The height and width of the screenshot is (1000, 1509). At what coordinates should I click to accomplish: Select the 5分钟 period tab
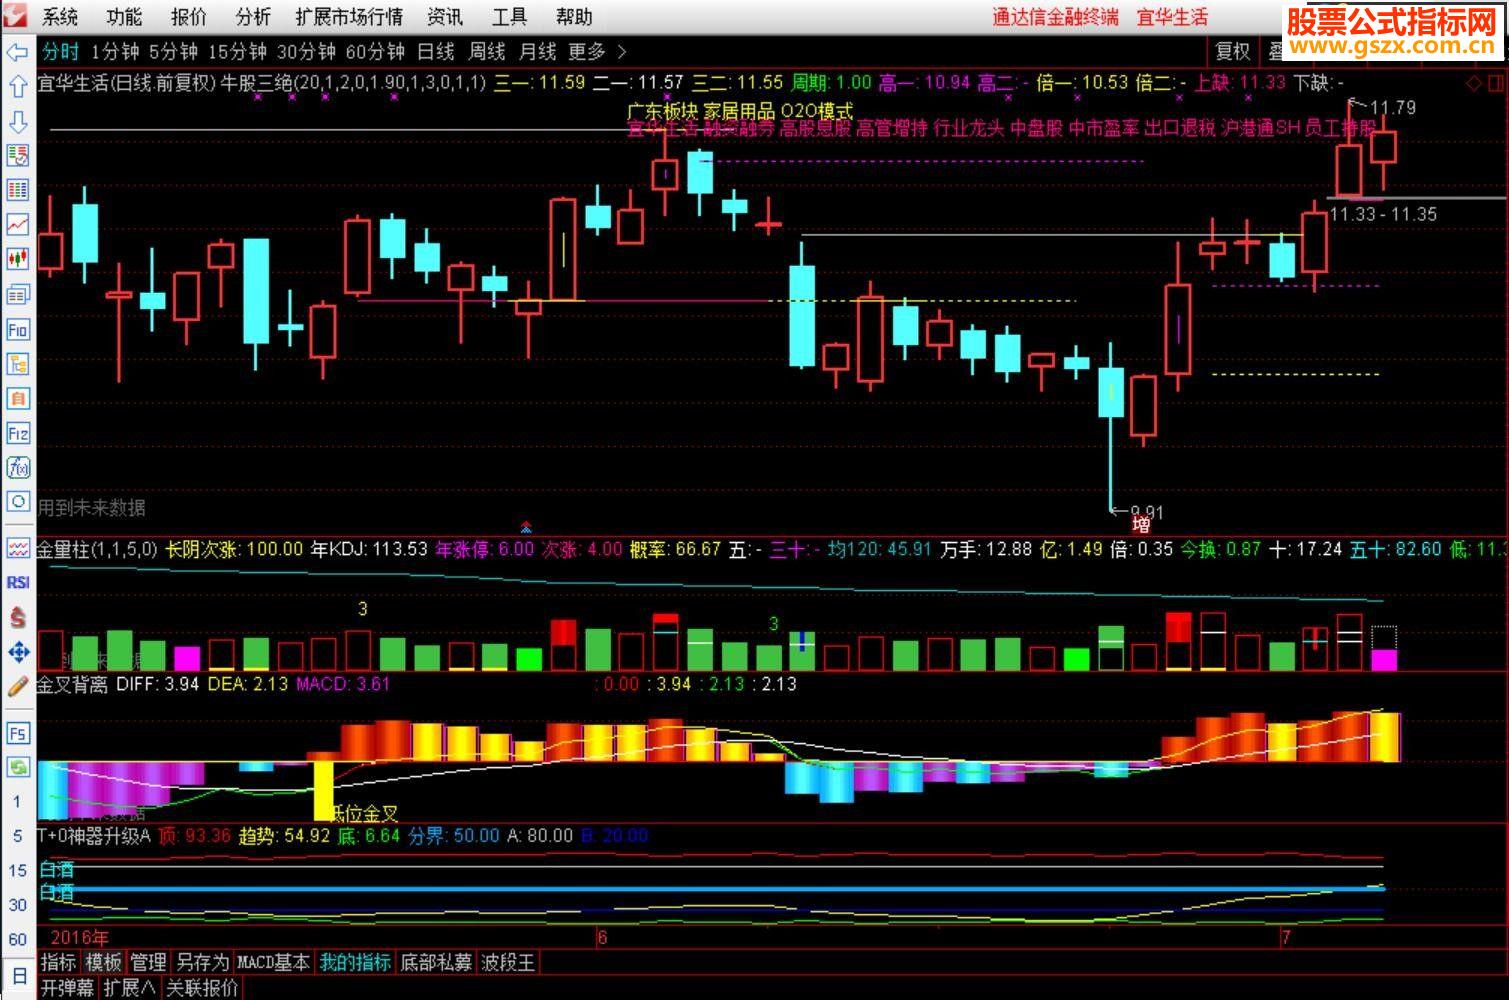[174, 52]
